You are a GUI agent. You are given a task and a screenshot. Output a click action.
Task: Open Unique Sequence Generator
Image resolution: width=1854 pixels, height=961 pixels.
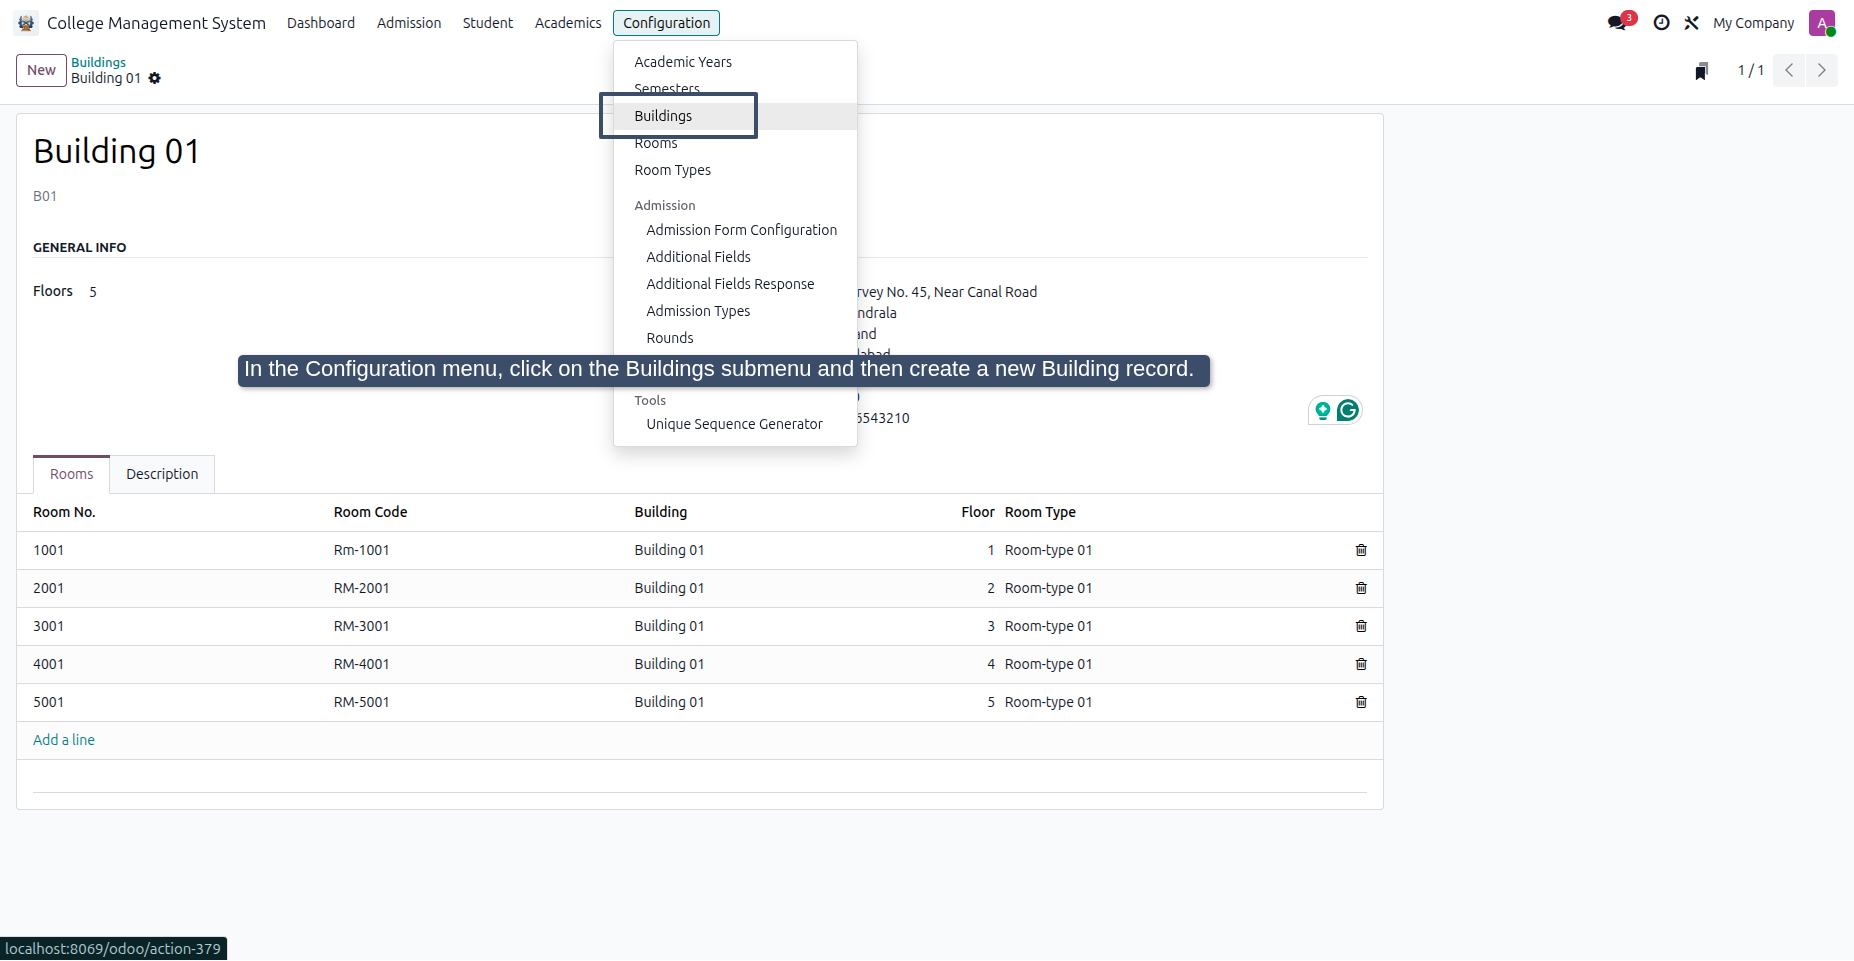coord(735,424)
